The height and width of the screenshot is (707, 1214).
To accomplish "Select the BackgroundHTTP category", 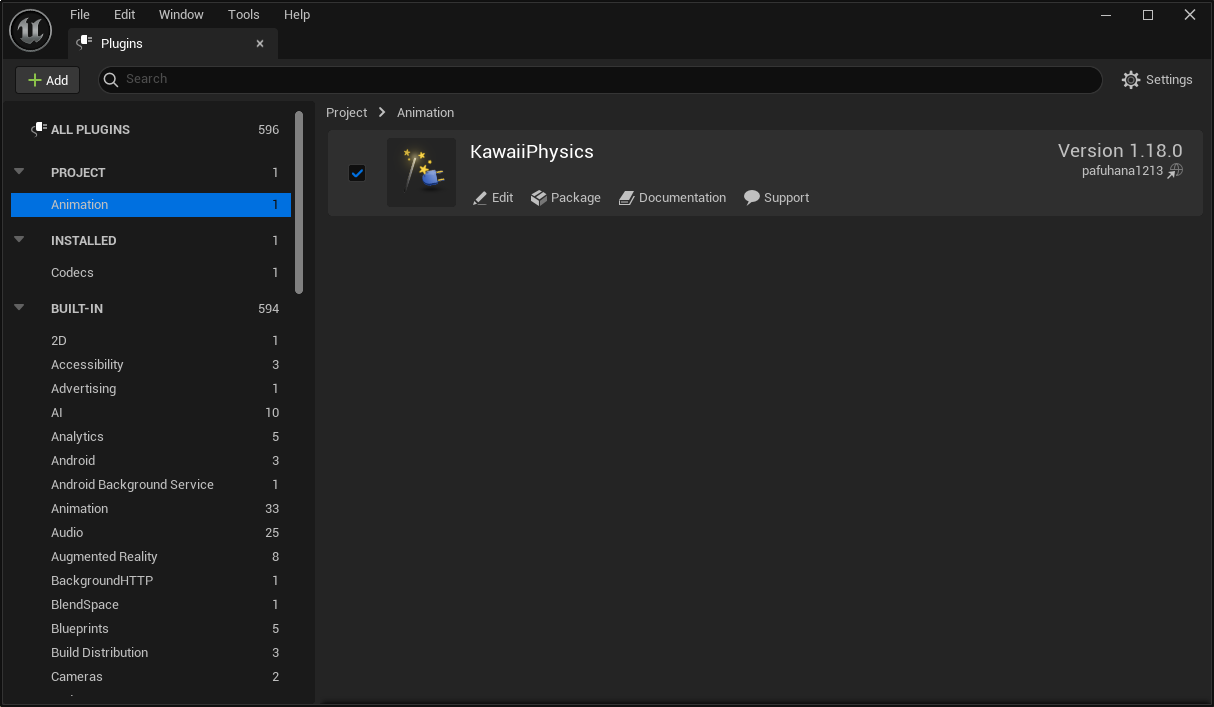I will coord(151,581).
